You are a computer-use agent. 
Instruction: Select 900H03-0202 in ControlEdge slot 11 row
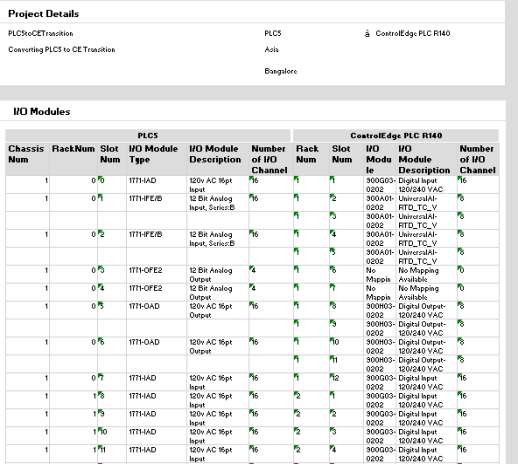pos(380,364)
